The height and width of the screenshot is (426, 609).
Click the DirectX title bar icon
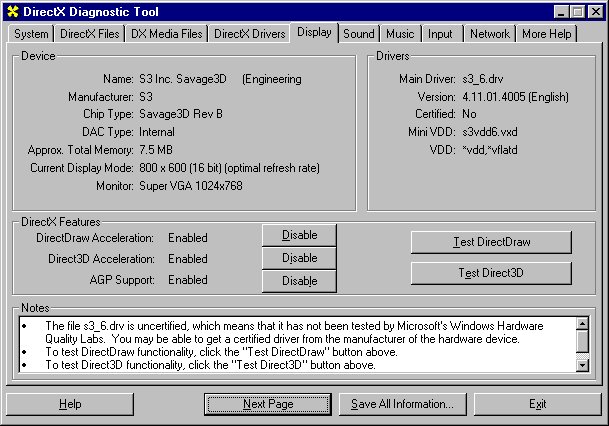coord(13,12)
